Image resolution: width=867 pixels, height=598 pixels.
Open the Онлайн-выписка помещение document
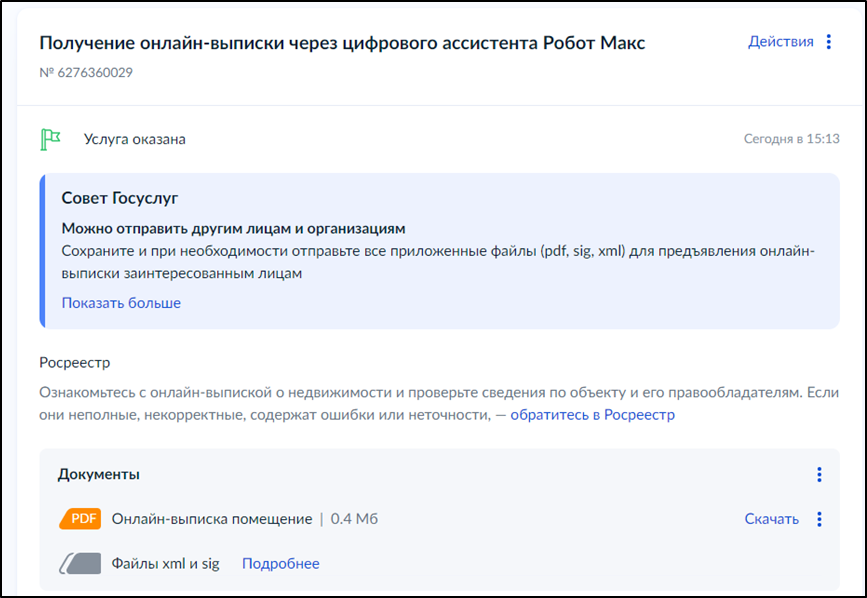[x=212, y=519]
